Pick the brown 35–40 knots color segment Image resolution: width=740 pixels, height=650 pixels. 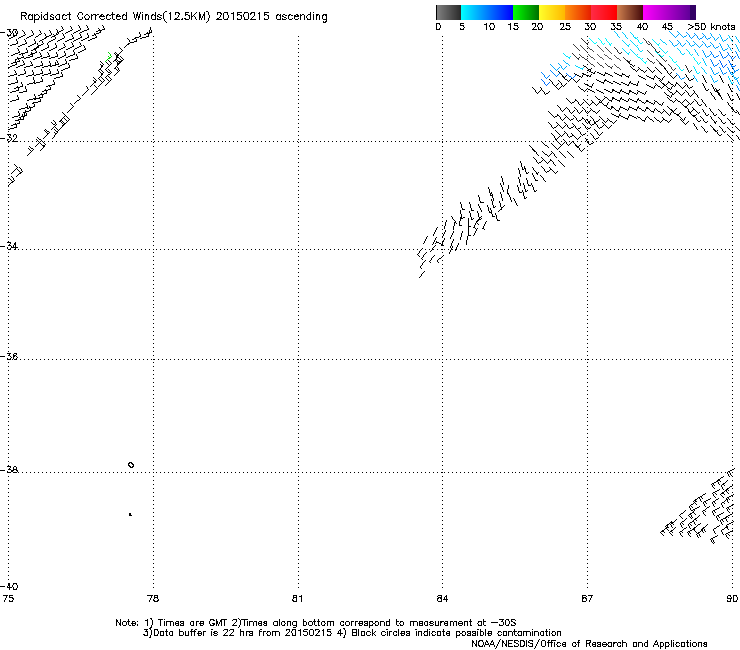630,12
